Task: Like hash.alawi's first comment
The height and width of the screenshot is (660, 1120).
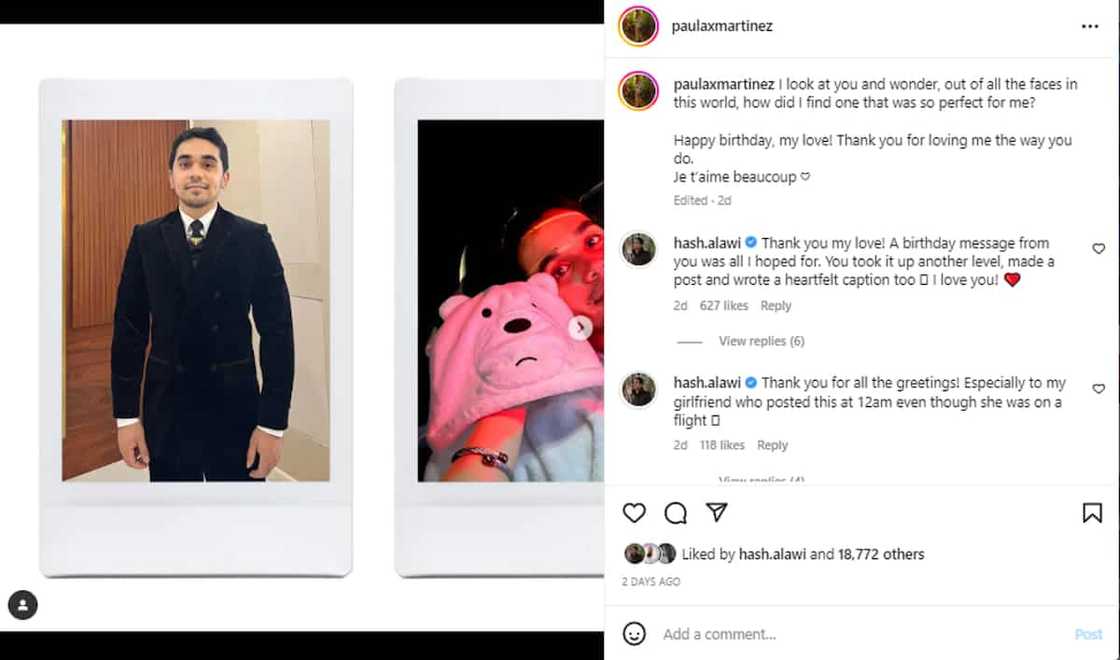Action: (x=1098, y=249)
